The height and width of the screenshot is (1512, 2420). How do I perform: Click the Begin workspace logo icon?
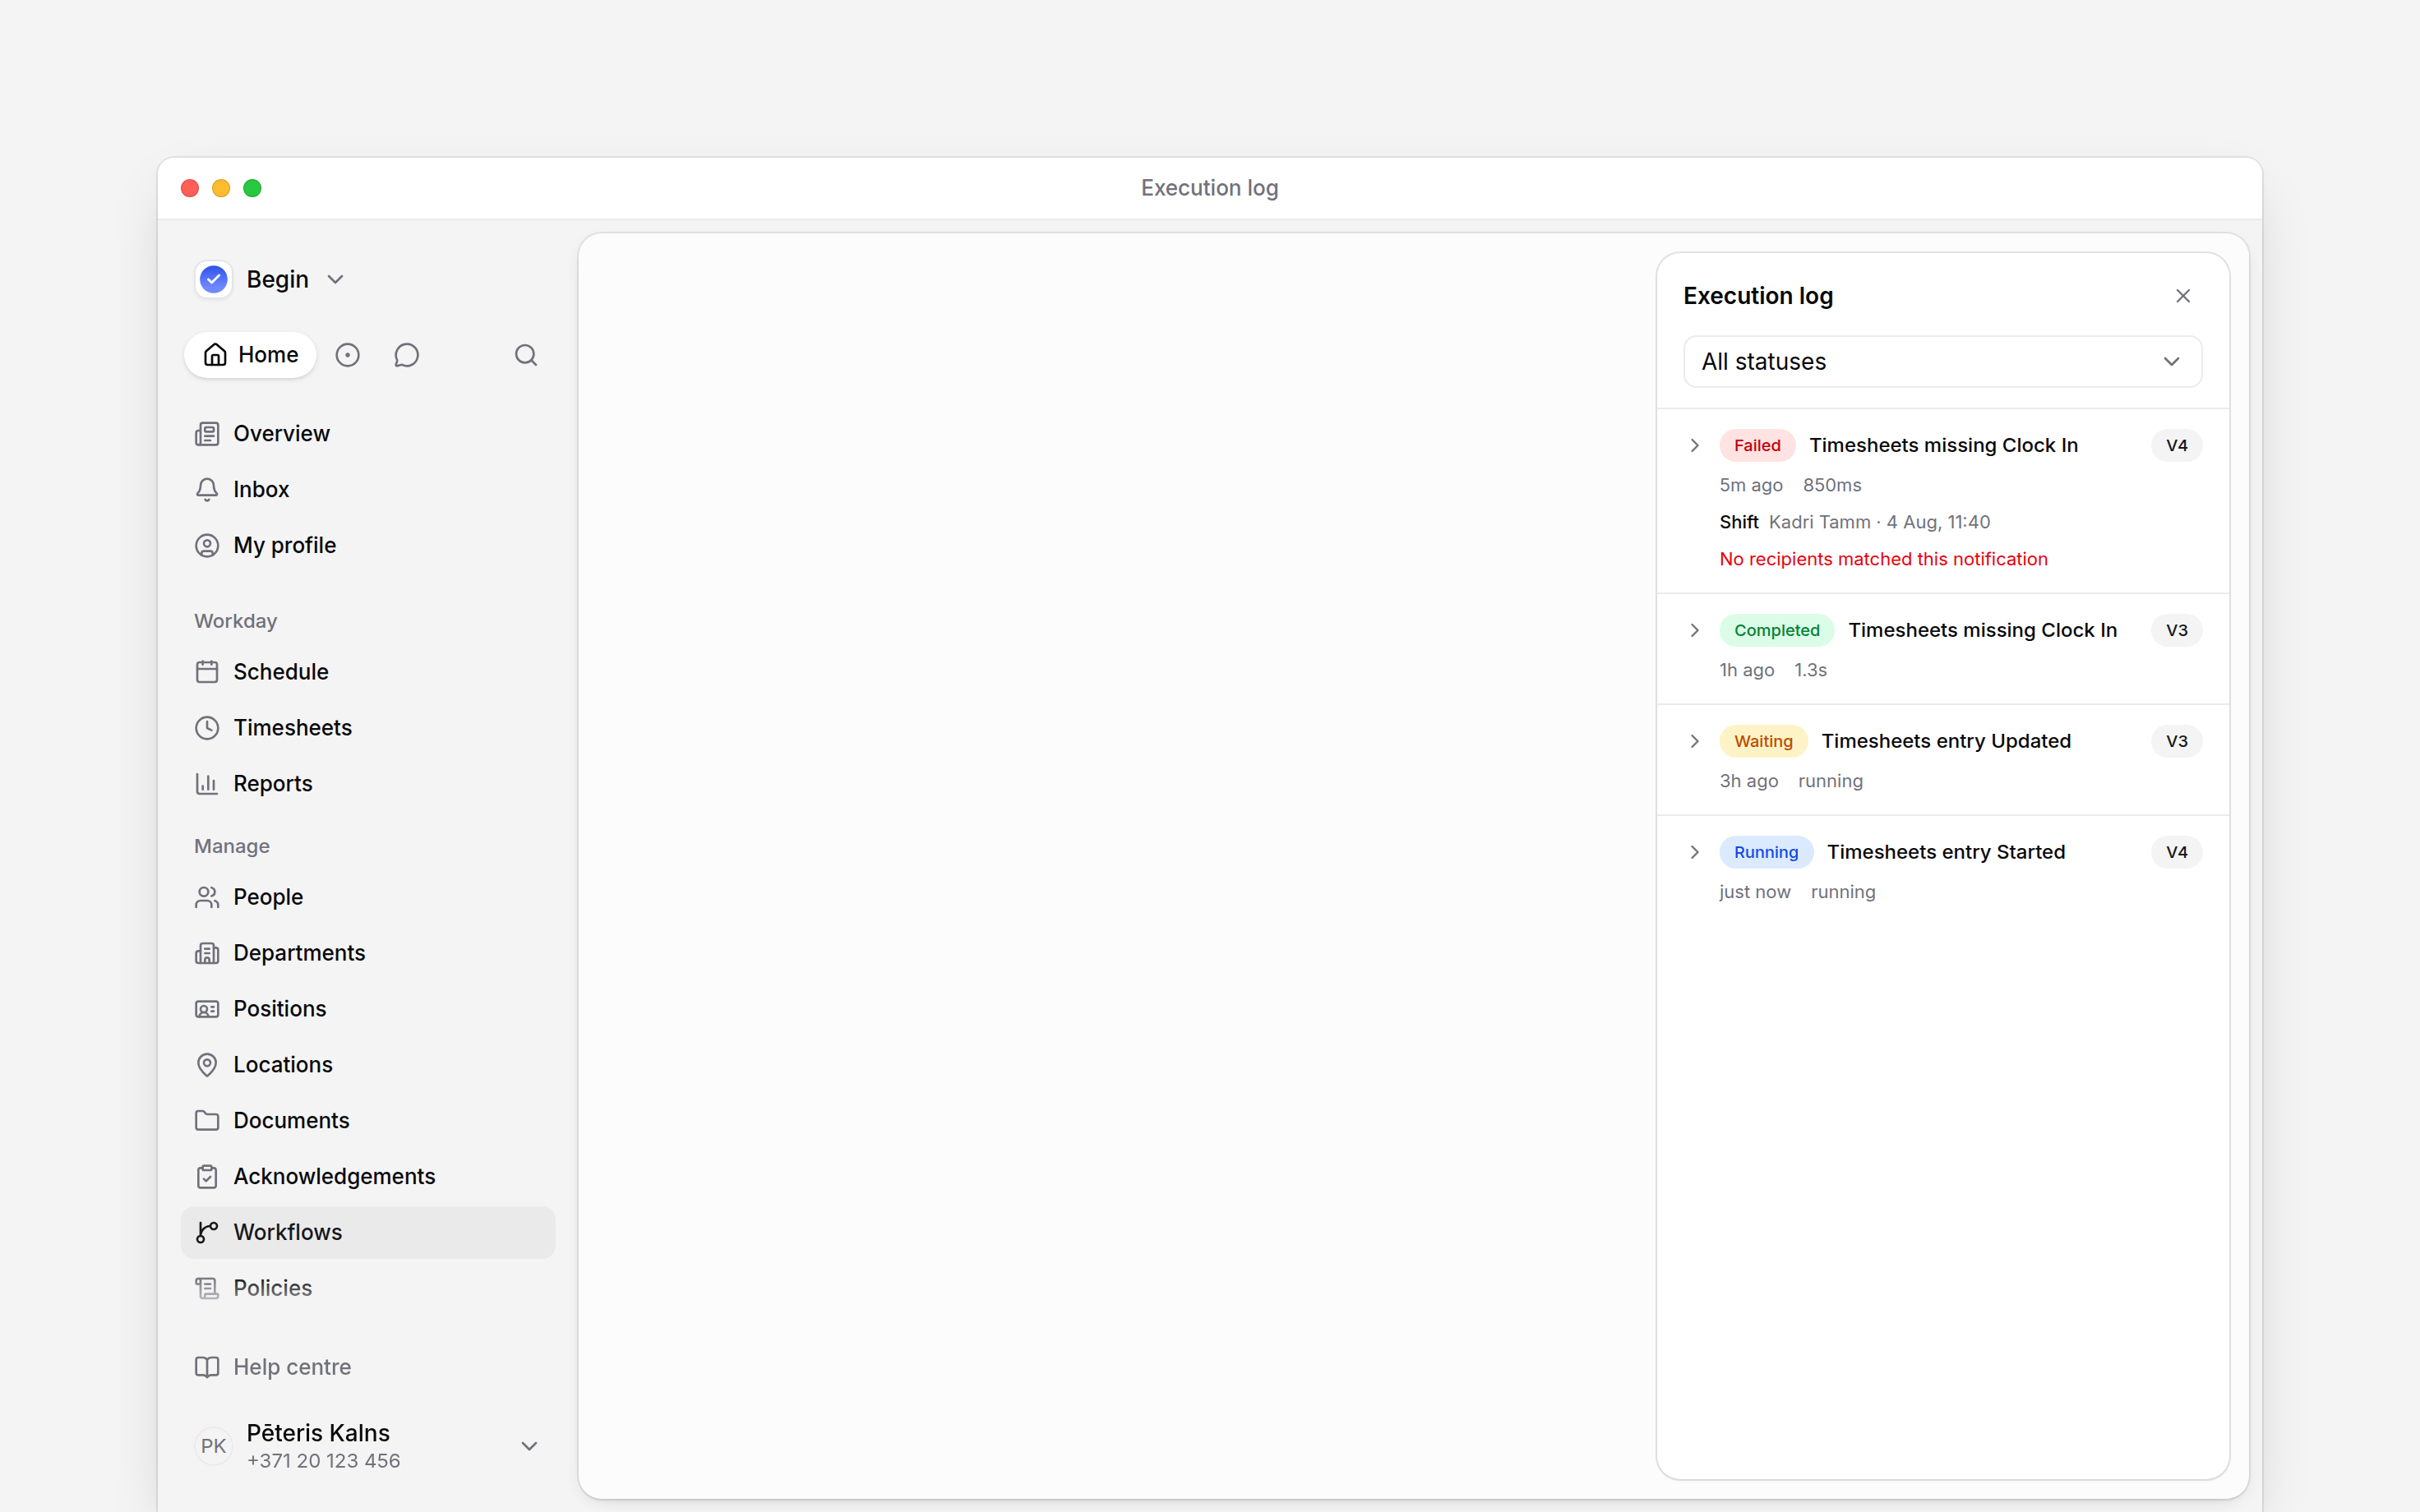coord(213,279)
